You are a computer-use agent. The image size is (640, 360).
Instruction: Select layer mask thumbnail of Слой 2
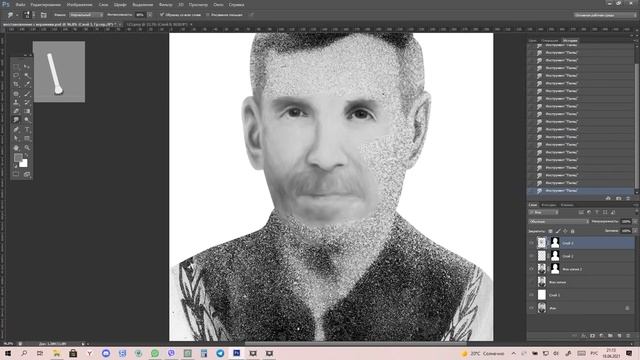point(555,256)
